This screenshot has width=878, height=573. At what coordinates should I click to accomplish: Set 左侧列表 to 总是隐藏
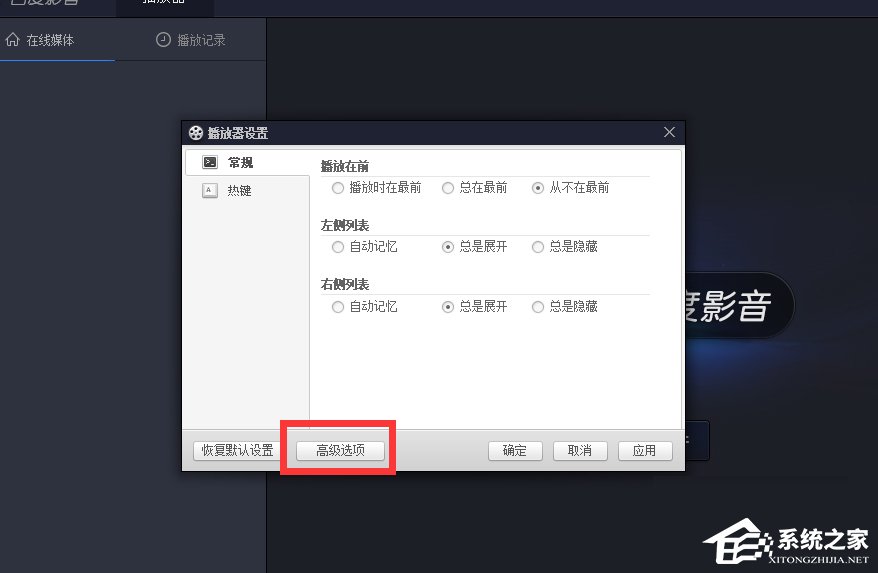coord(538,247)
